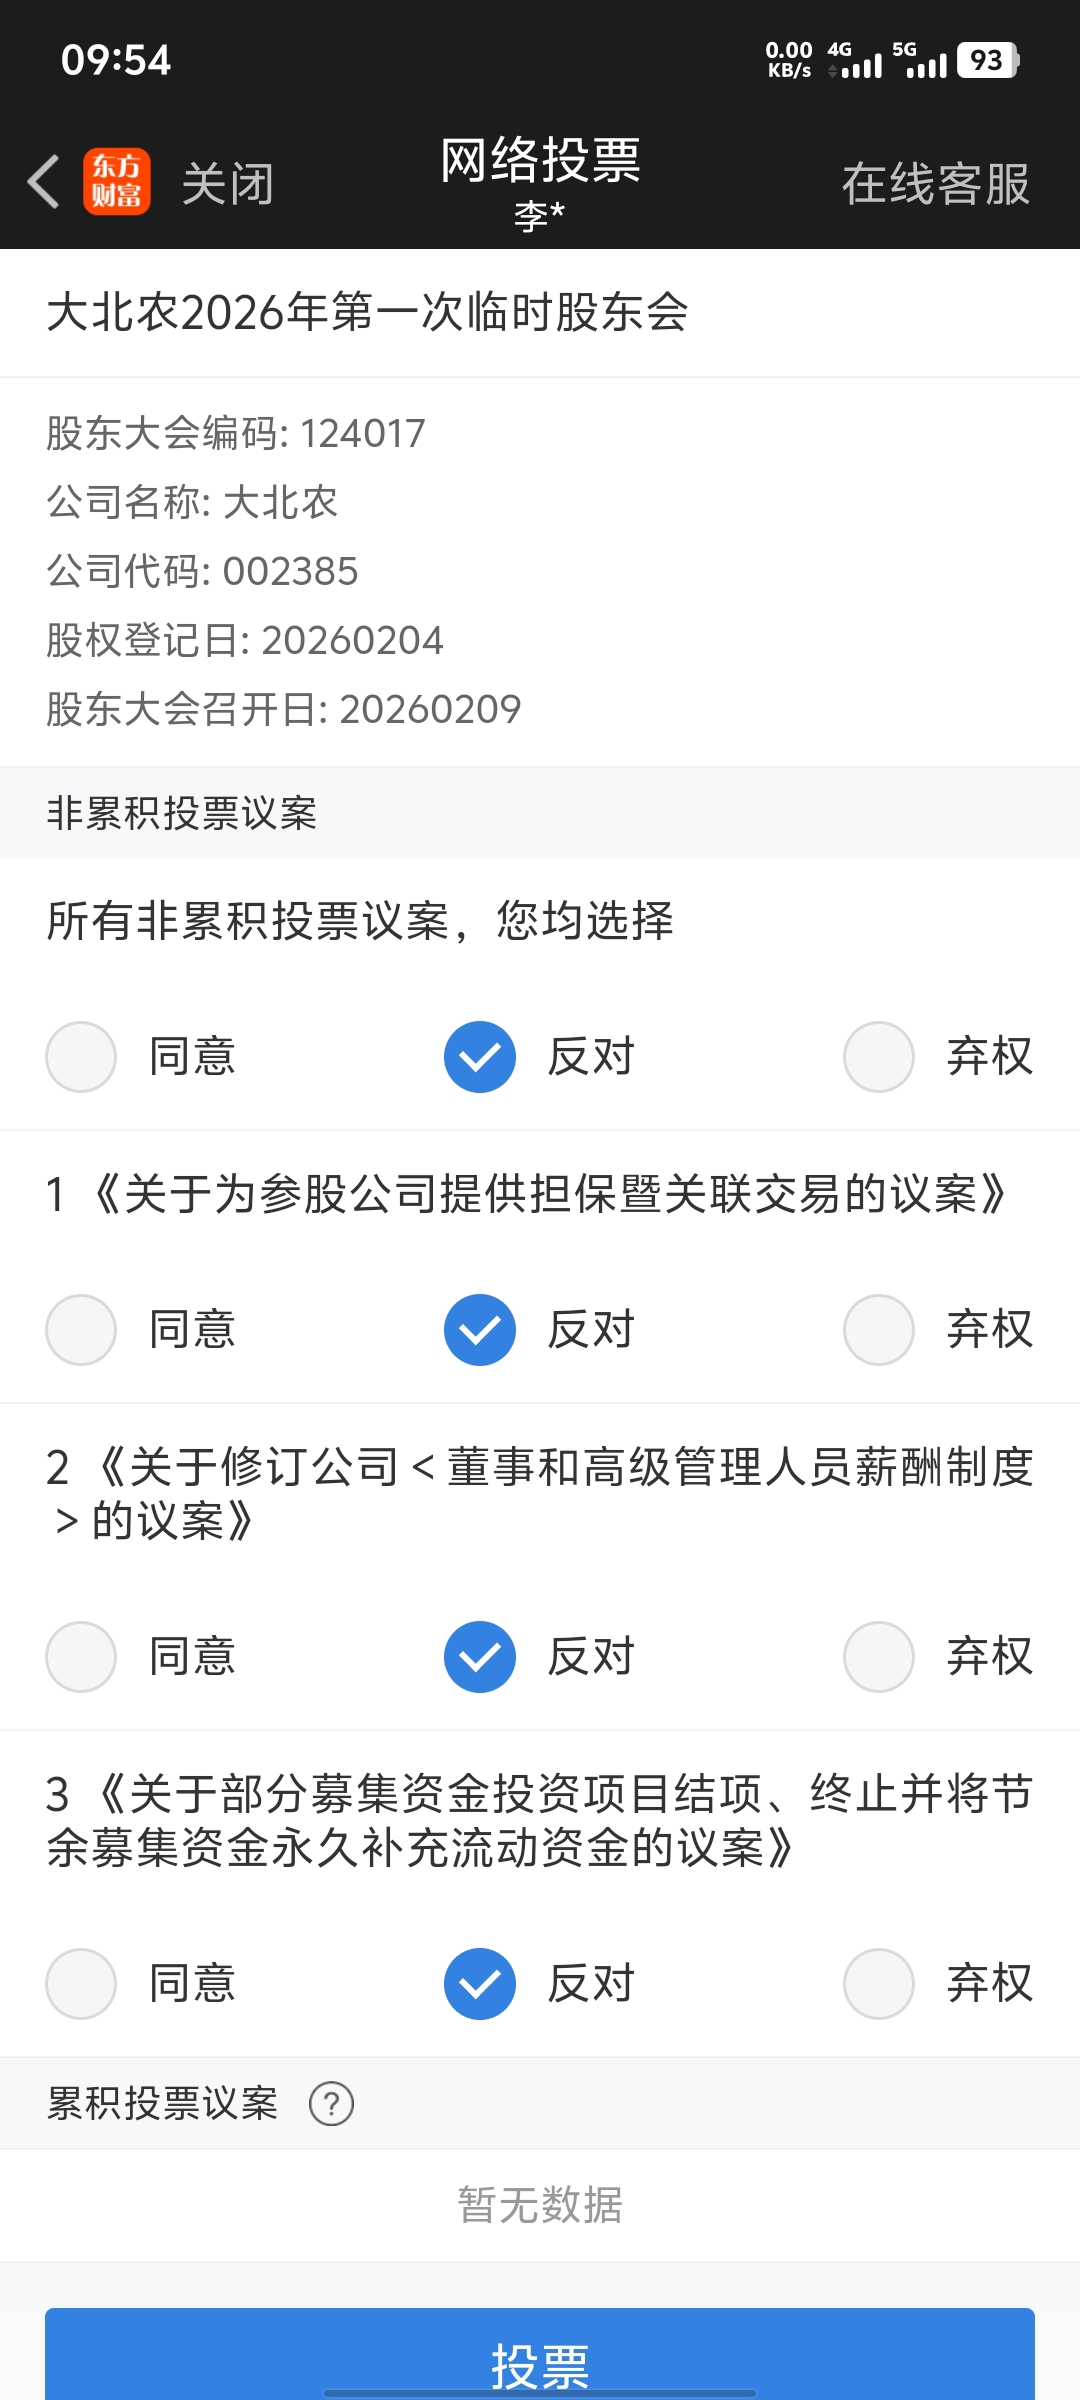Open 在线客服 online support
Image resolution: width=1080 pixels, height=2400 pixels.
935,184
